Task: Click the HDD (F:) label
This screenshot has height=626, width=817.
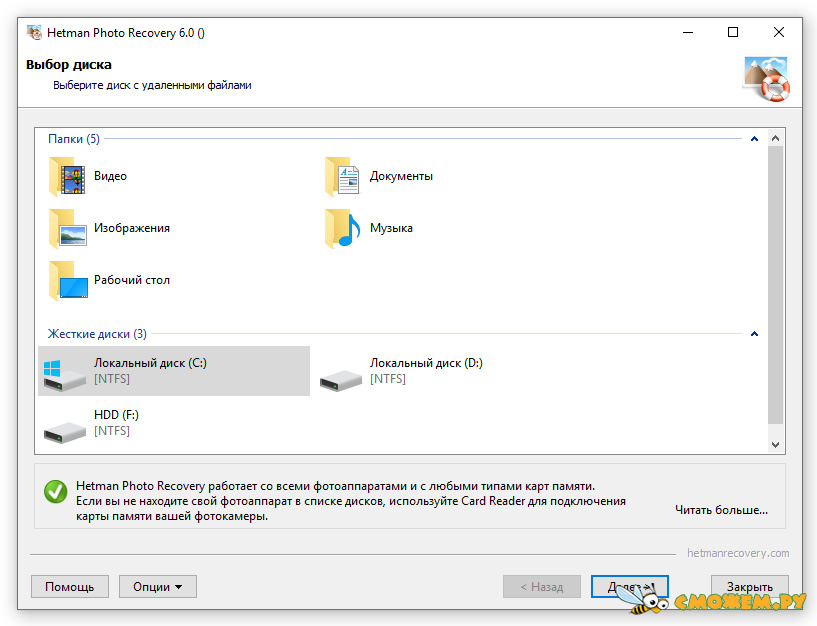Action: (x=116, y=415)
